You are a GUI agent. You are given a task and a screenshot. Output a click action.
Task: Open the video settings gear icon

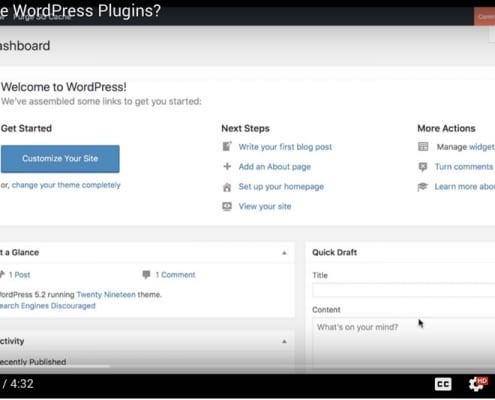coord(477,384)
